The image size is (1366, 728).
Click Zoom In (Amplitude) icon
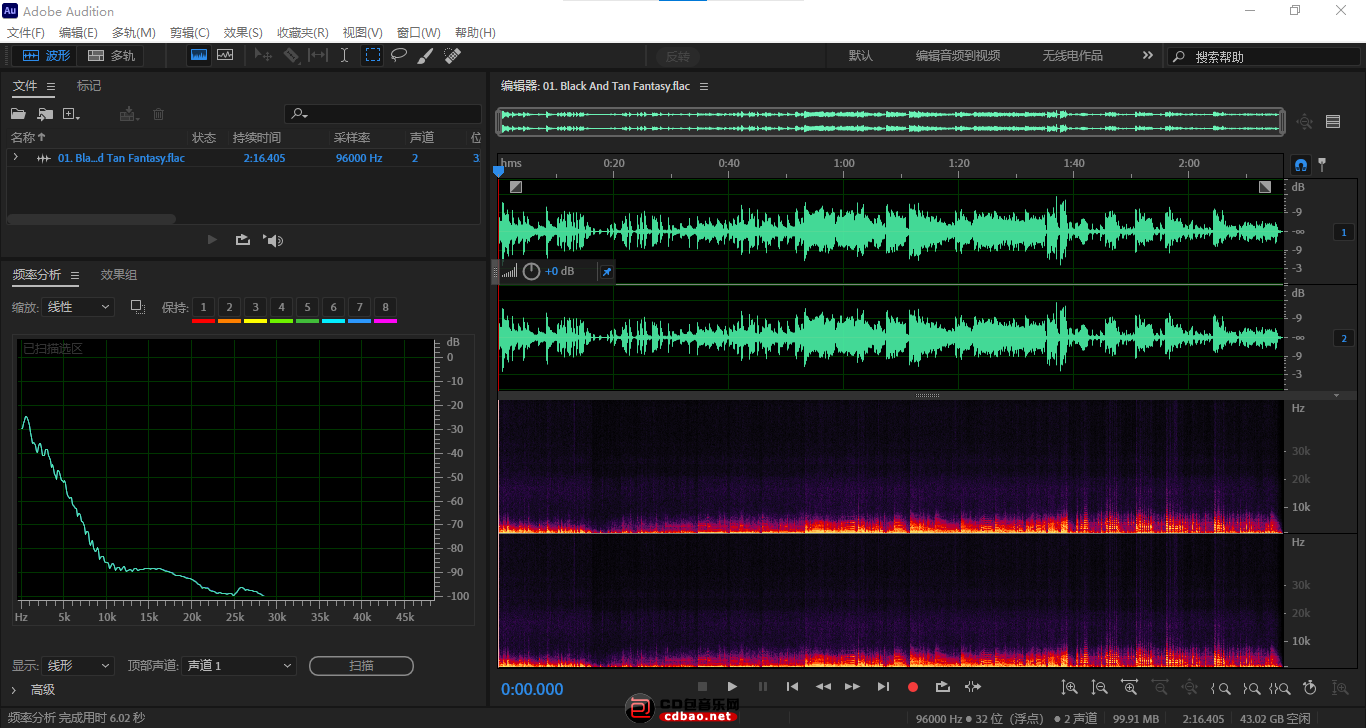(x=1070, y=687)
